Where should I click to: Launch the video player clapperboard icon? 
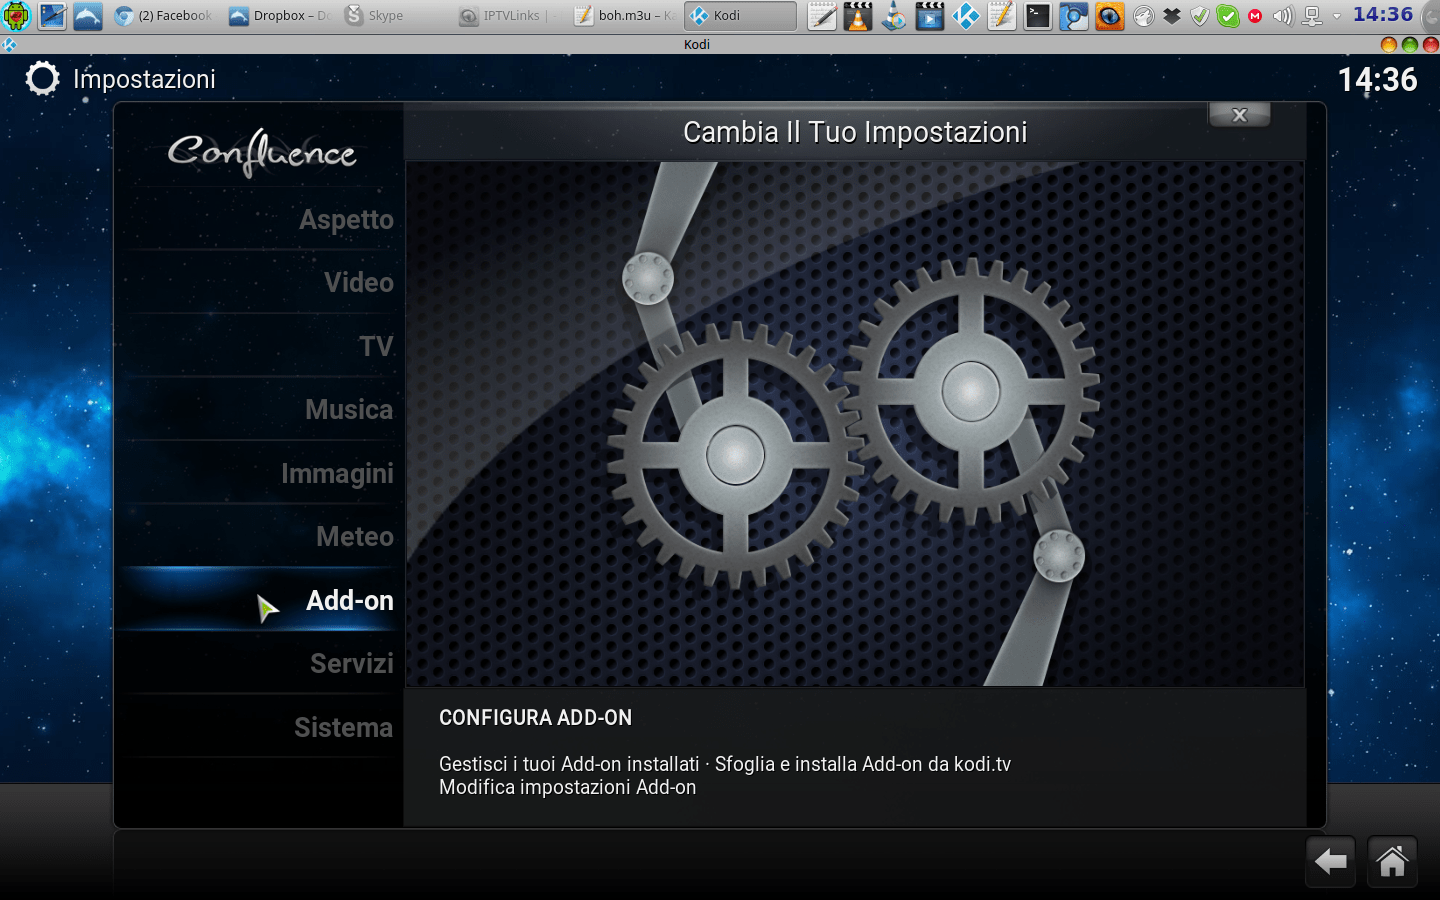930,15
